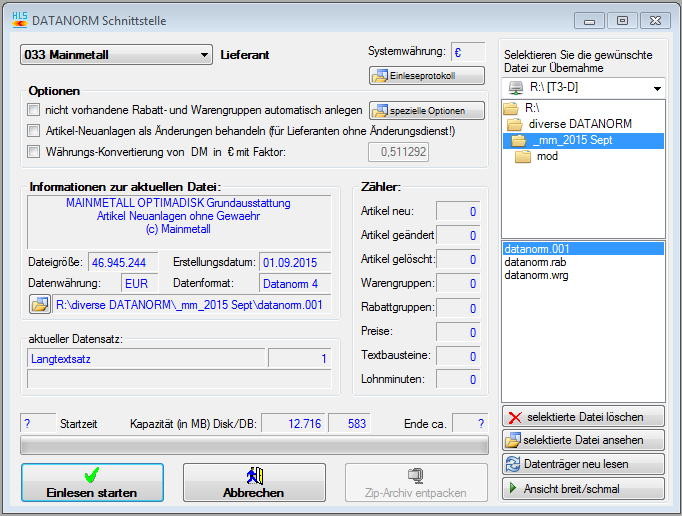Check Artikel-Neuanlagen als Änderungen behandeln

34,131
